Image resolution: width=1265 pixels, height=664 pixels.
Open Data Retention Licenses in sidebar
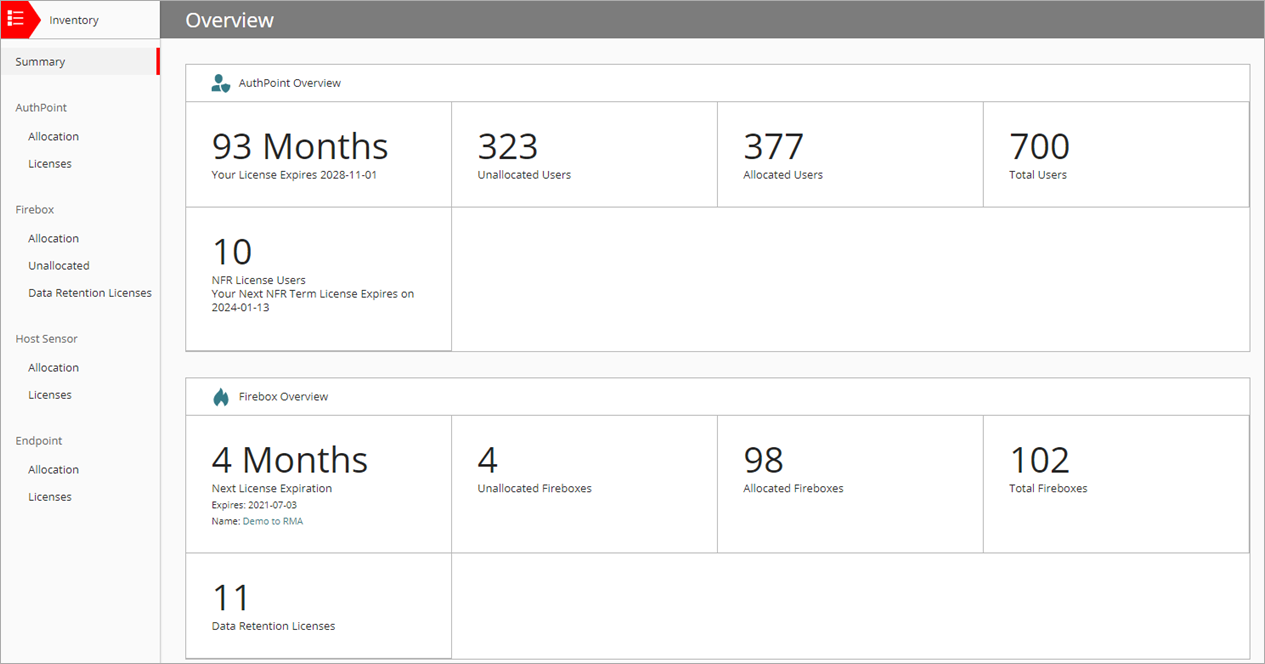pos(90,293)
